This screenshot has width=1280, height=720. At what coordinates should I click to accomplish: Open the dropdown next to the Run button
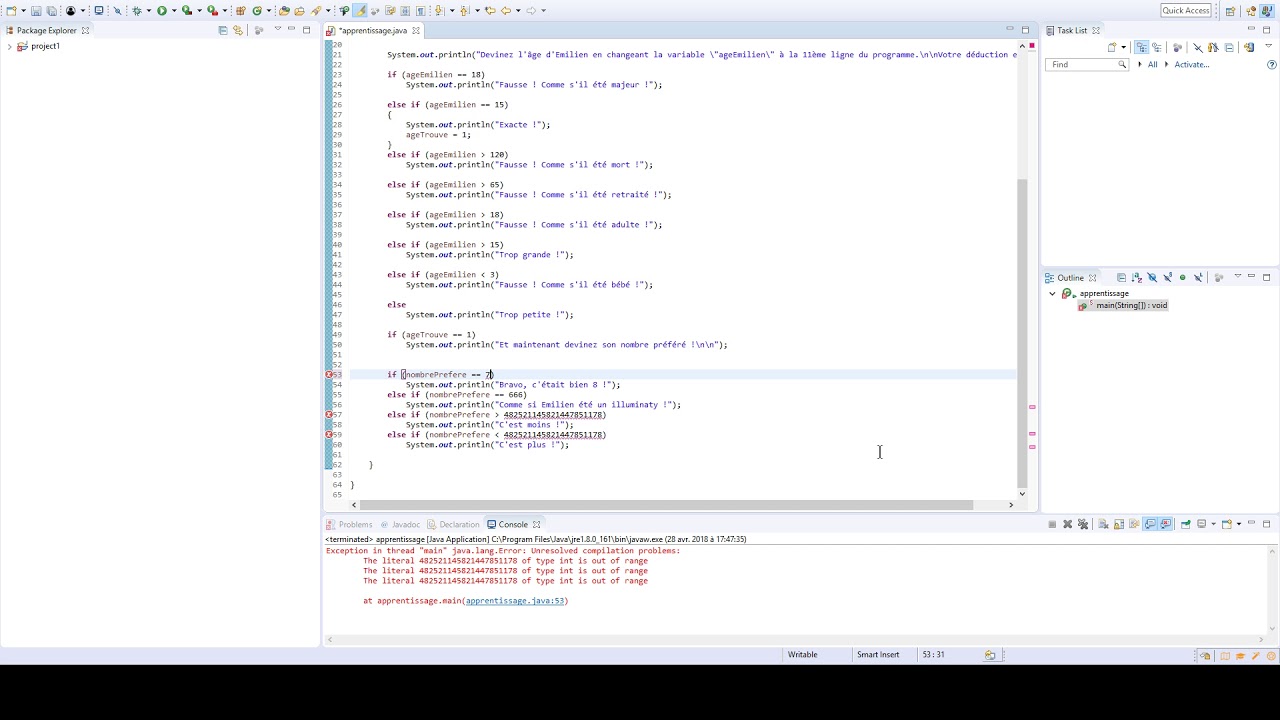point(174,11)
